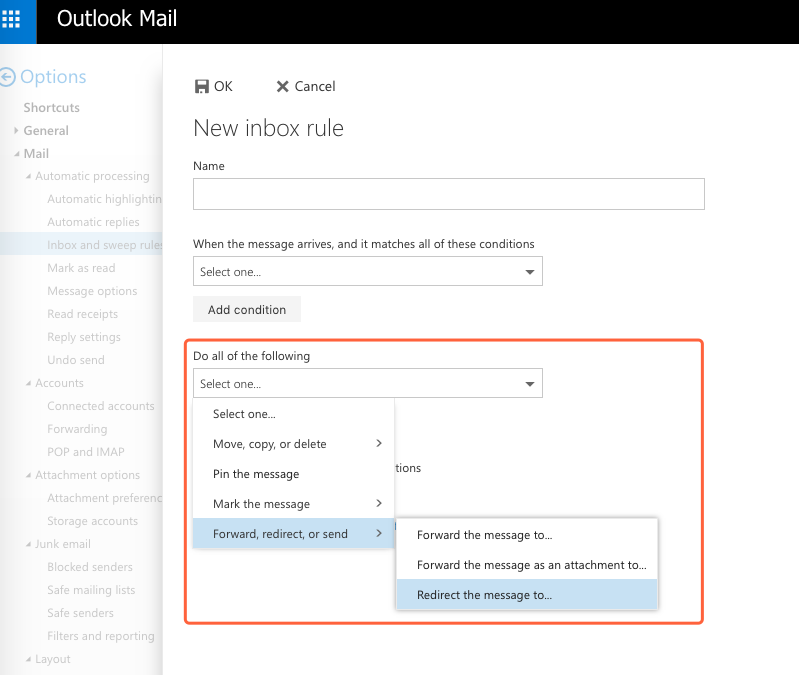Go to Blocked senders settings

pos(90,567)
